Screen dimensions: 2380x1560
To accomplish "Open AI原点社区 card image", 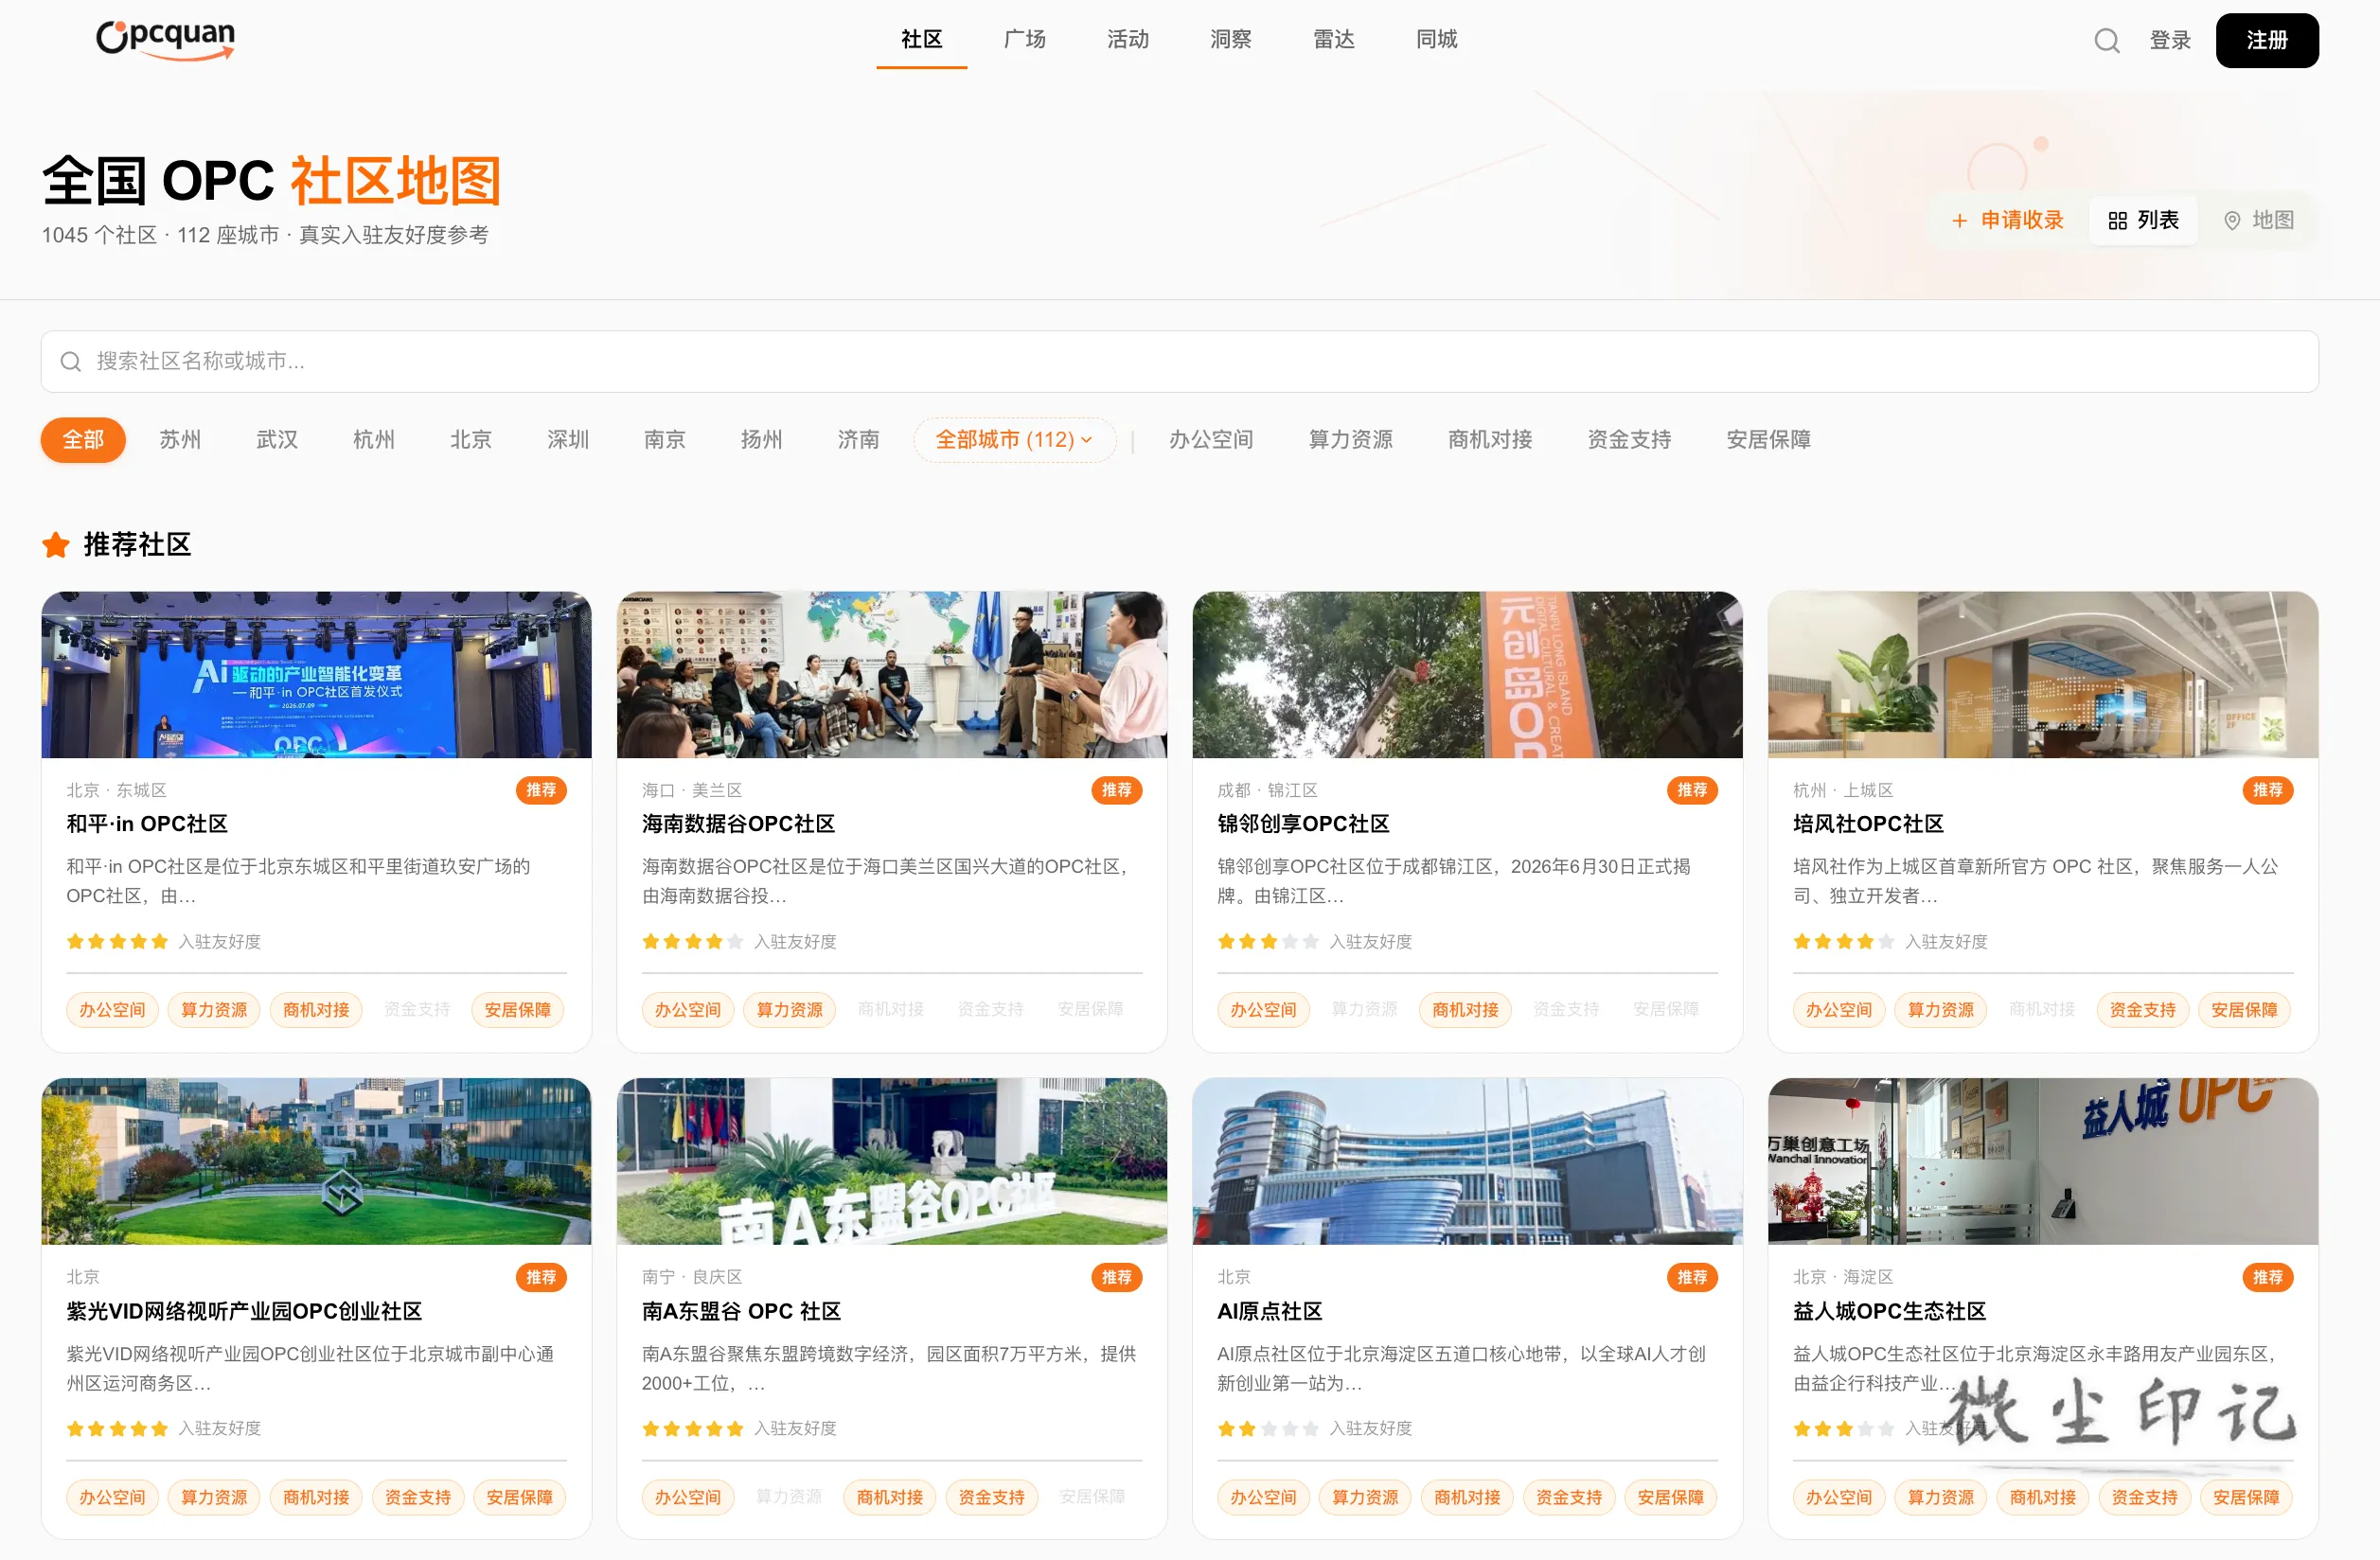I will [1467, 1161].
